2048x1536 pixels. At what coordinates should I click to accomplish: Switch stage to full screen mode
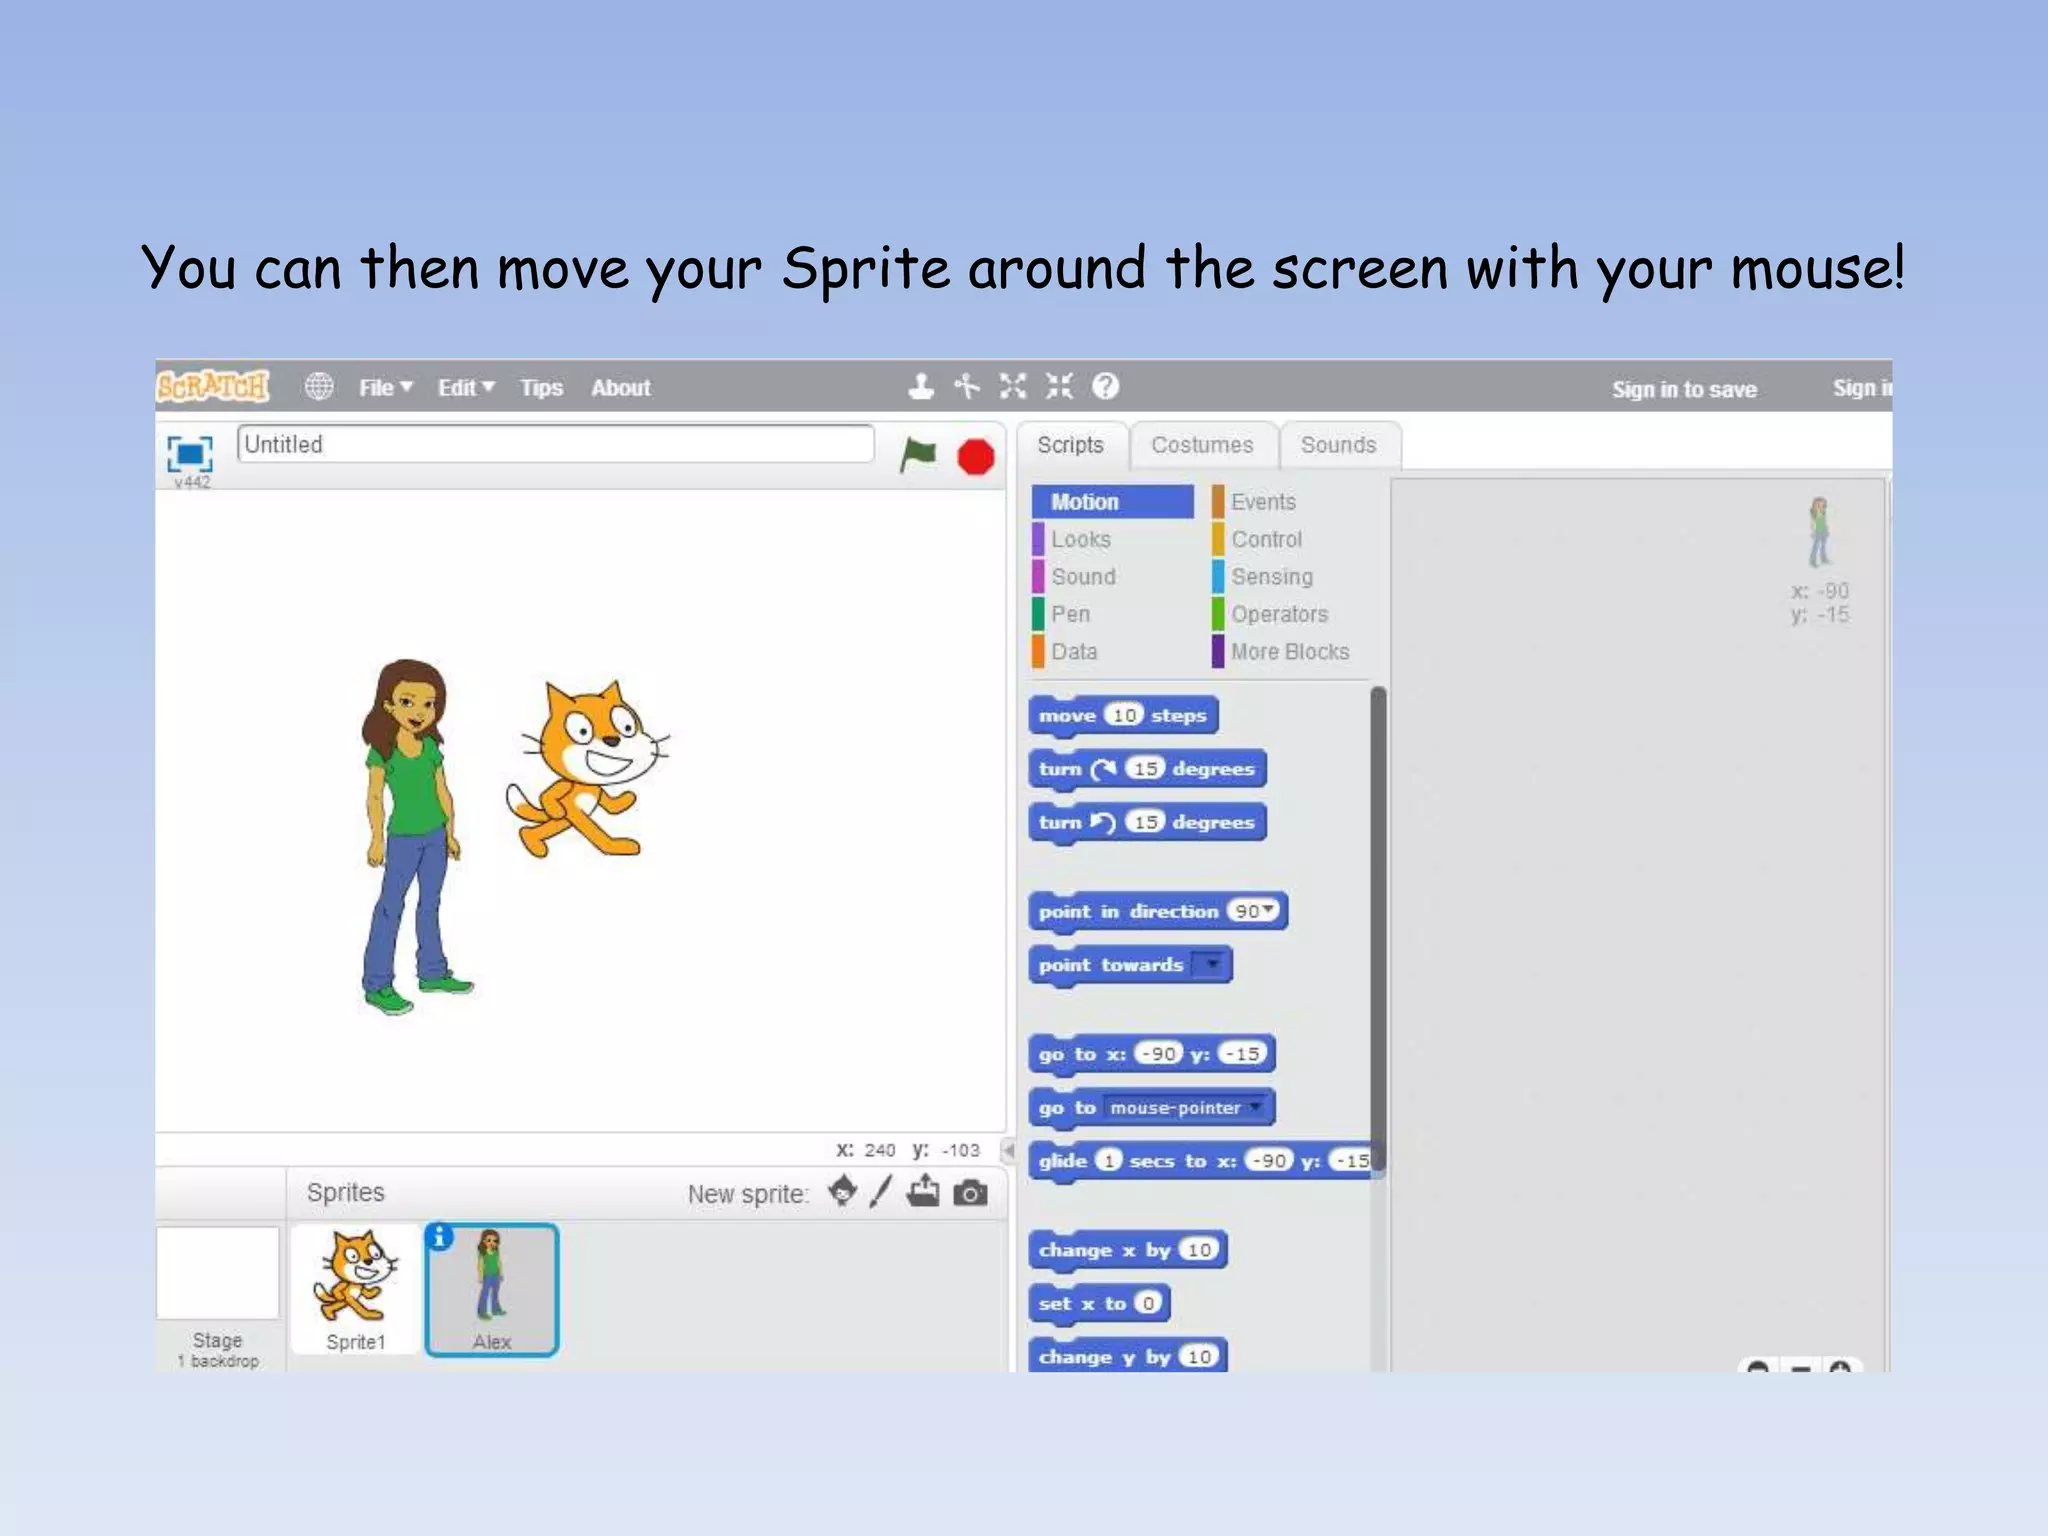coord(190,453)
